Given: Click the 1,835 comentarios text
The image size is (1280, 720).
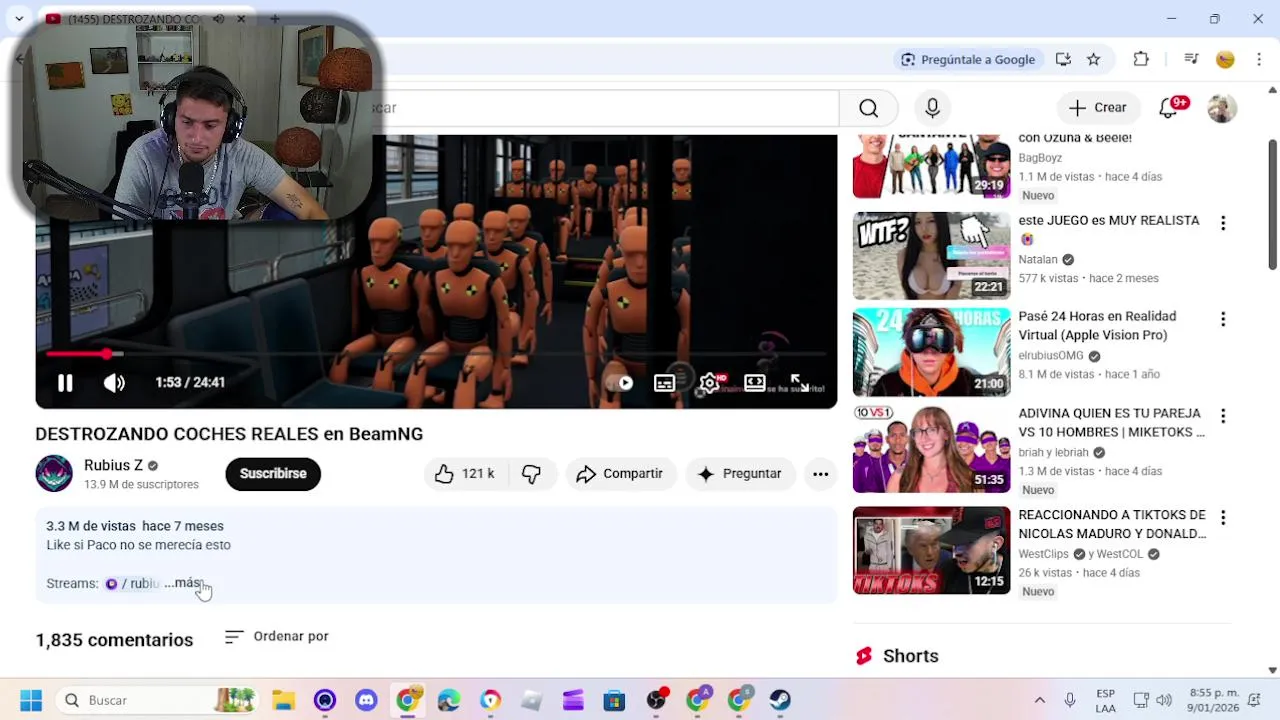Looking at the screenshot, I should coord(114,640).
